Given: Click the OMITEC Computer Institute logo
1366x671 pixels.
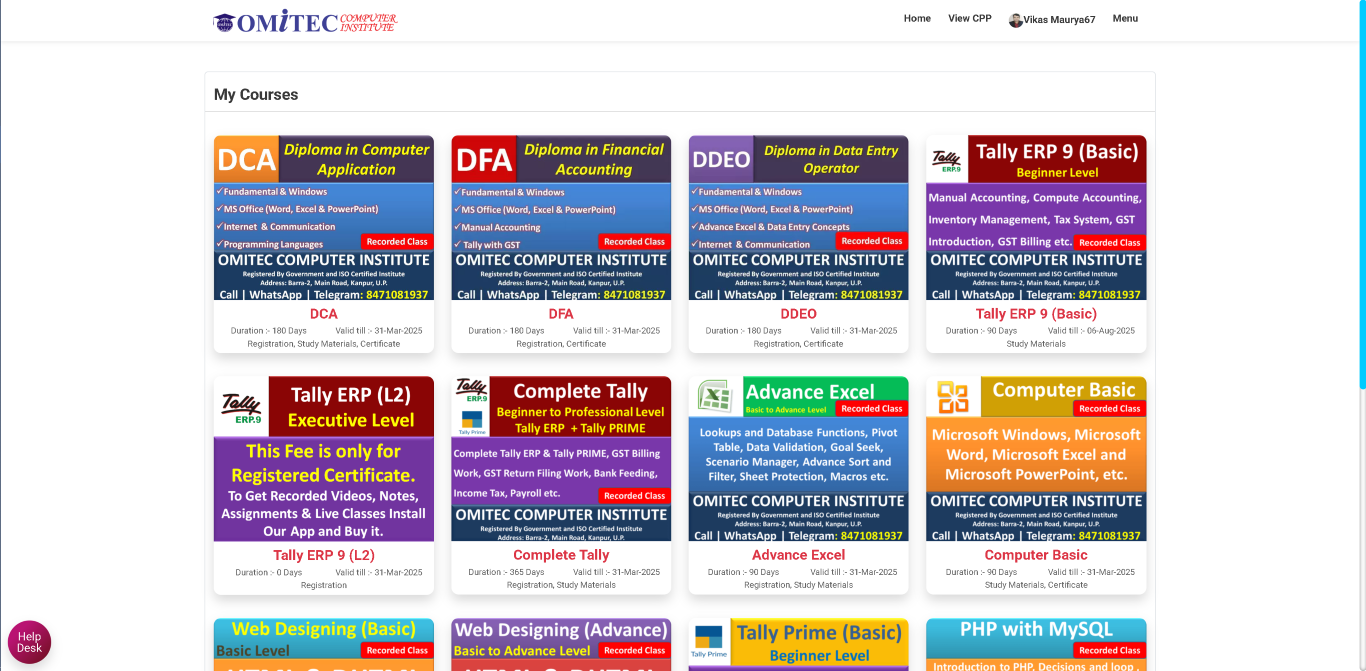Looking at the screenshot, I should [305, 22].
